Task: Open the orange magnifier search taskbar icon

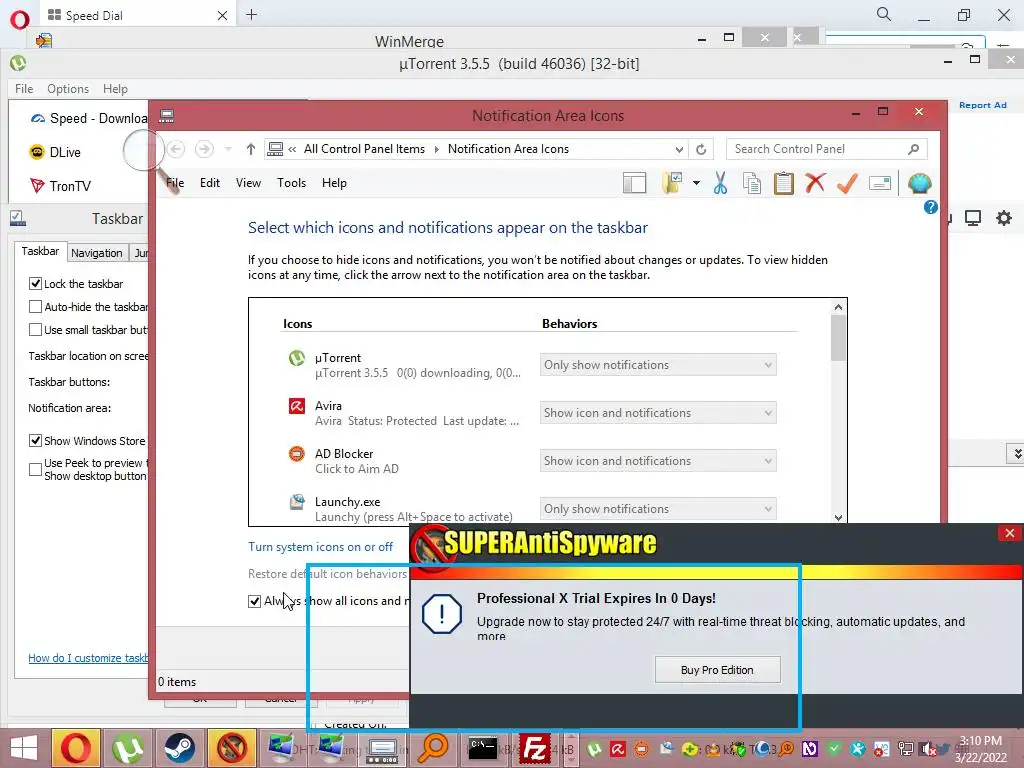Action: (432, 748)
